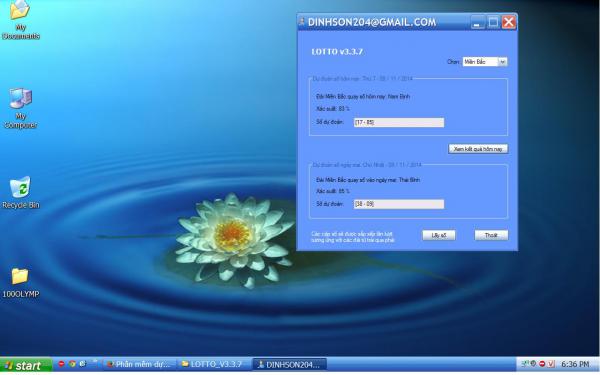Select the Recycle Bin icon
This screenshot has width=600, height=375.
(21, 192)
